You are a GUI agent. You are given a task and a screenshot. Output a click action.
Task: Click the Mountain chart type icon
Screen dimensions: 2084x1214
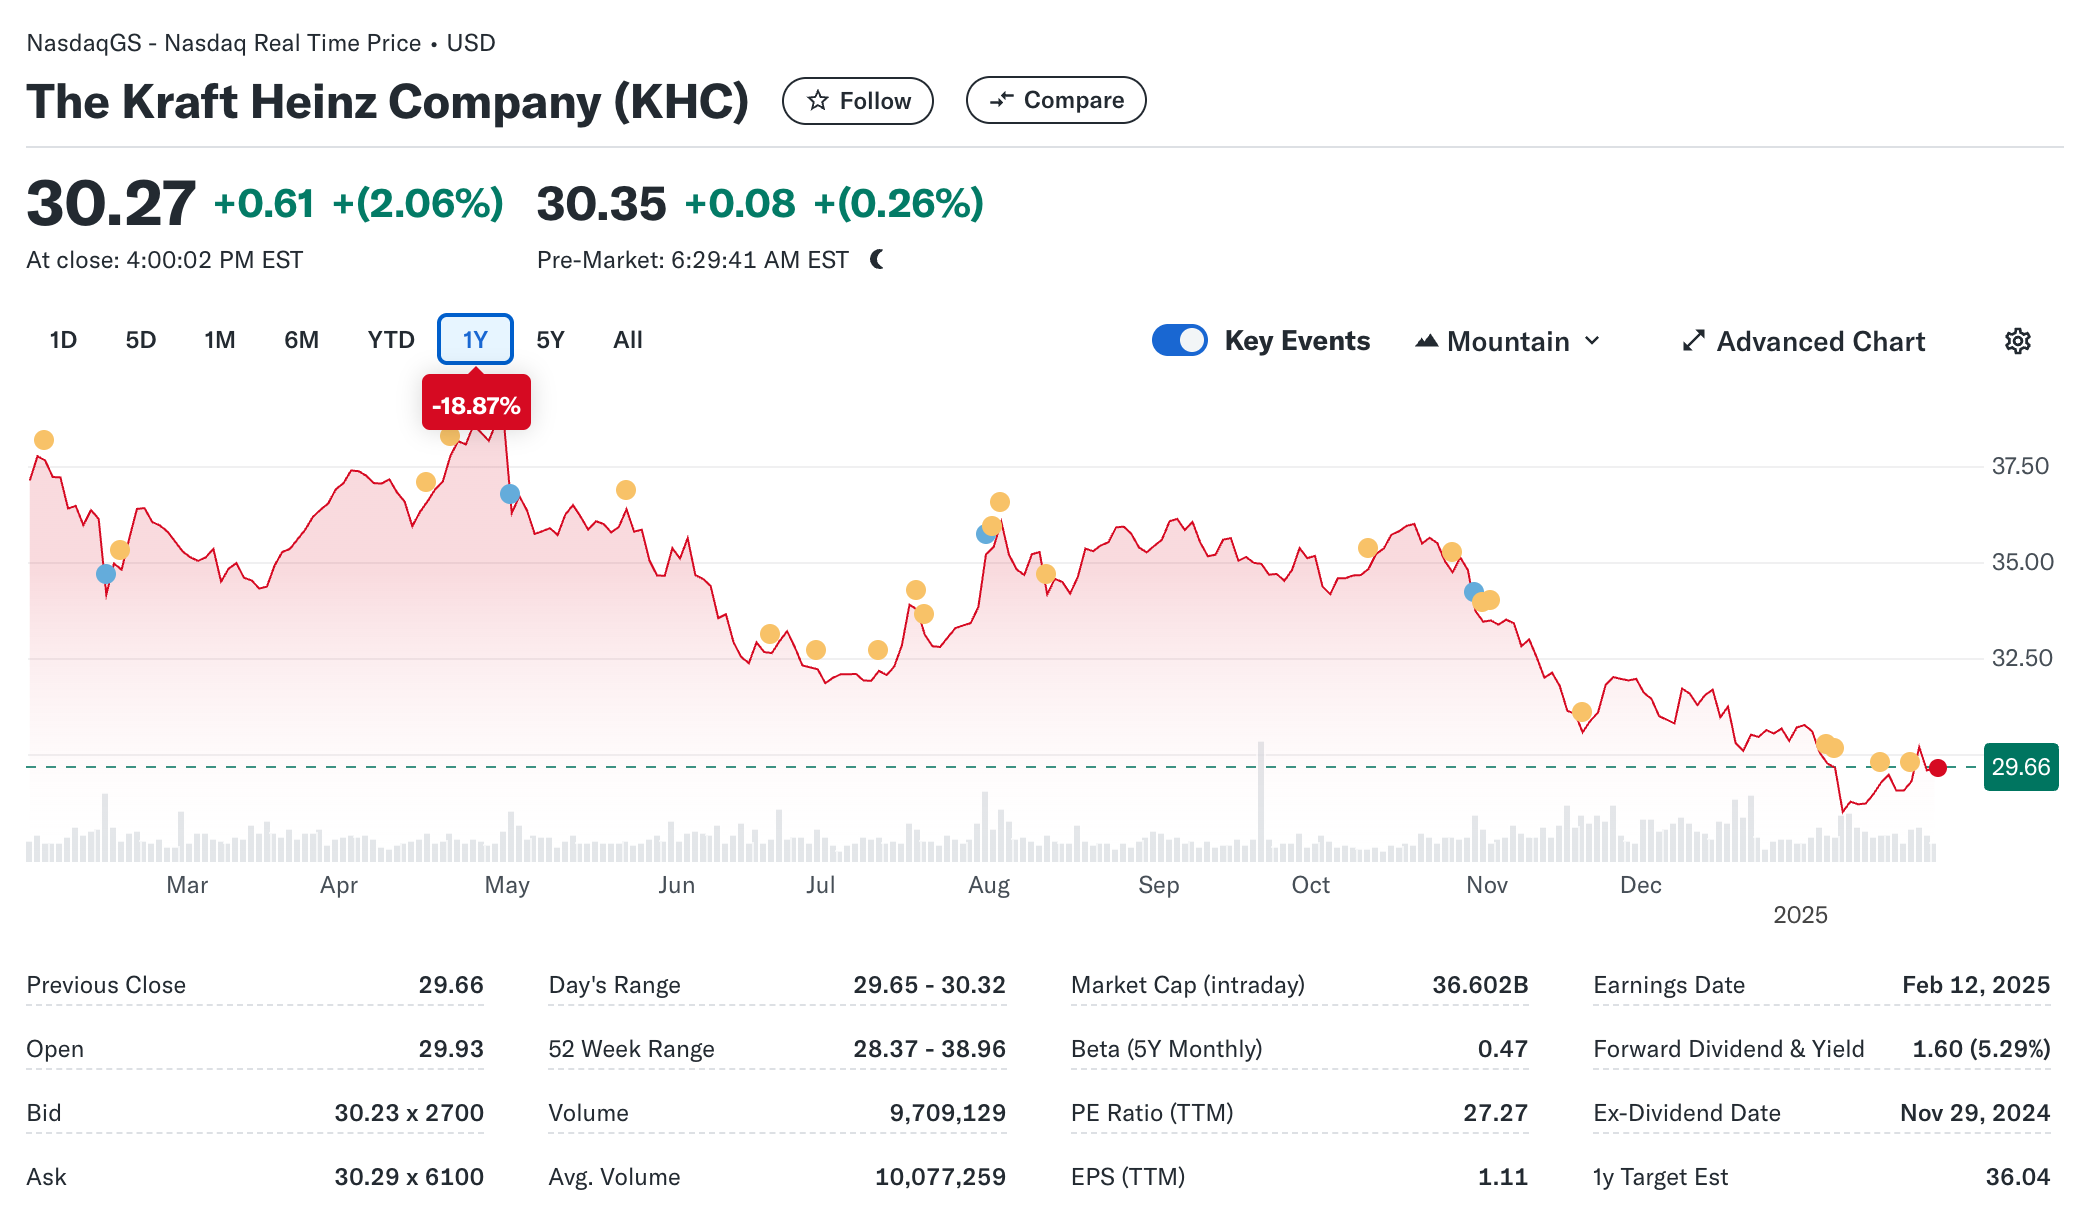pyautogui.click(x=1426, y=341)
